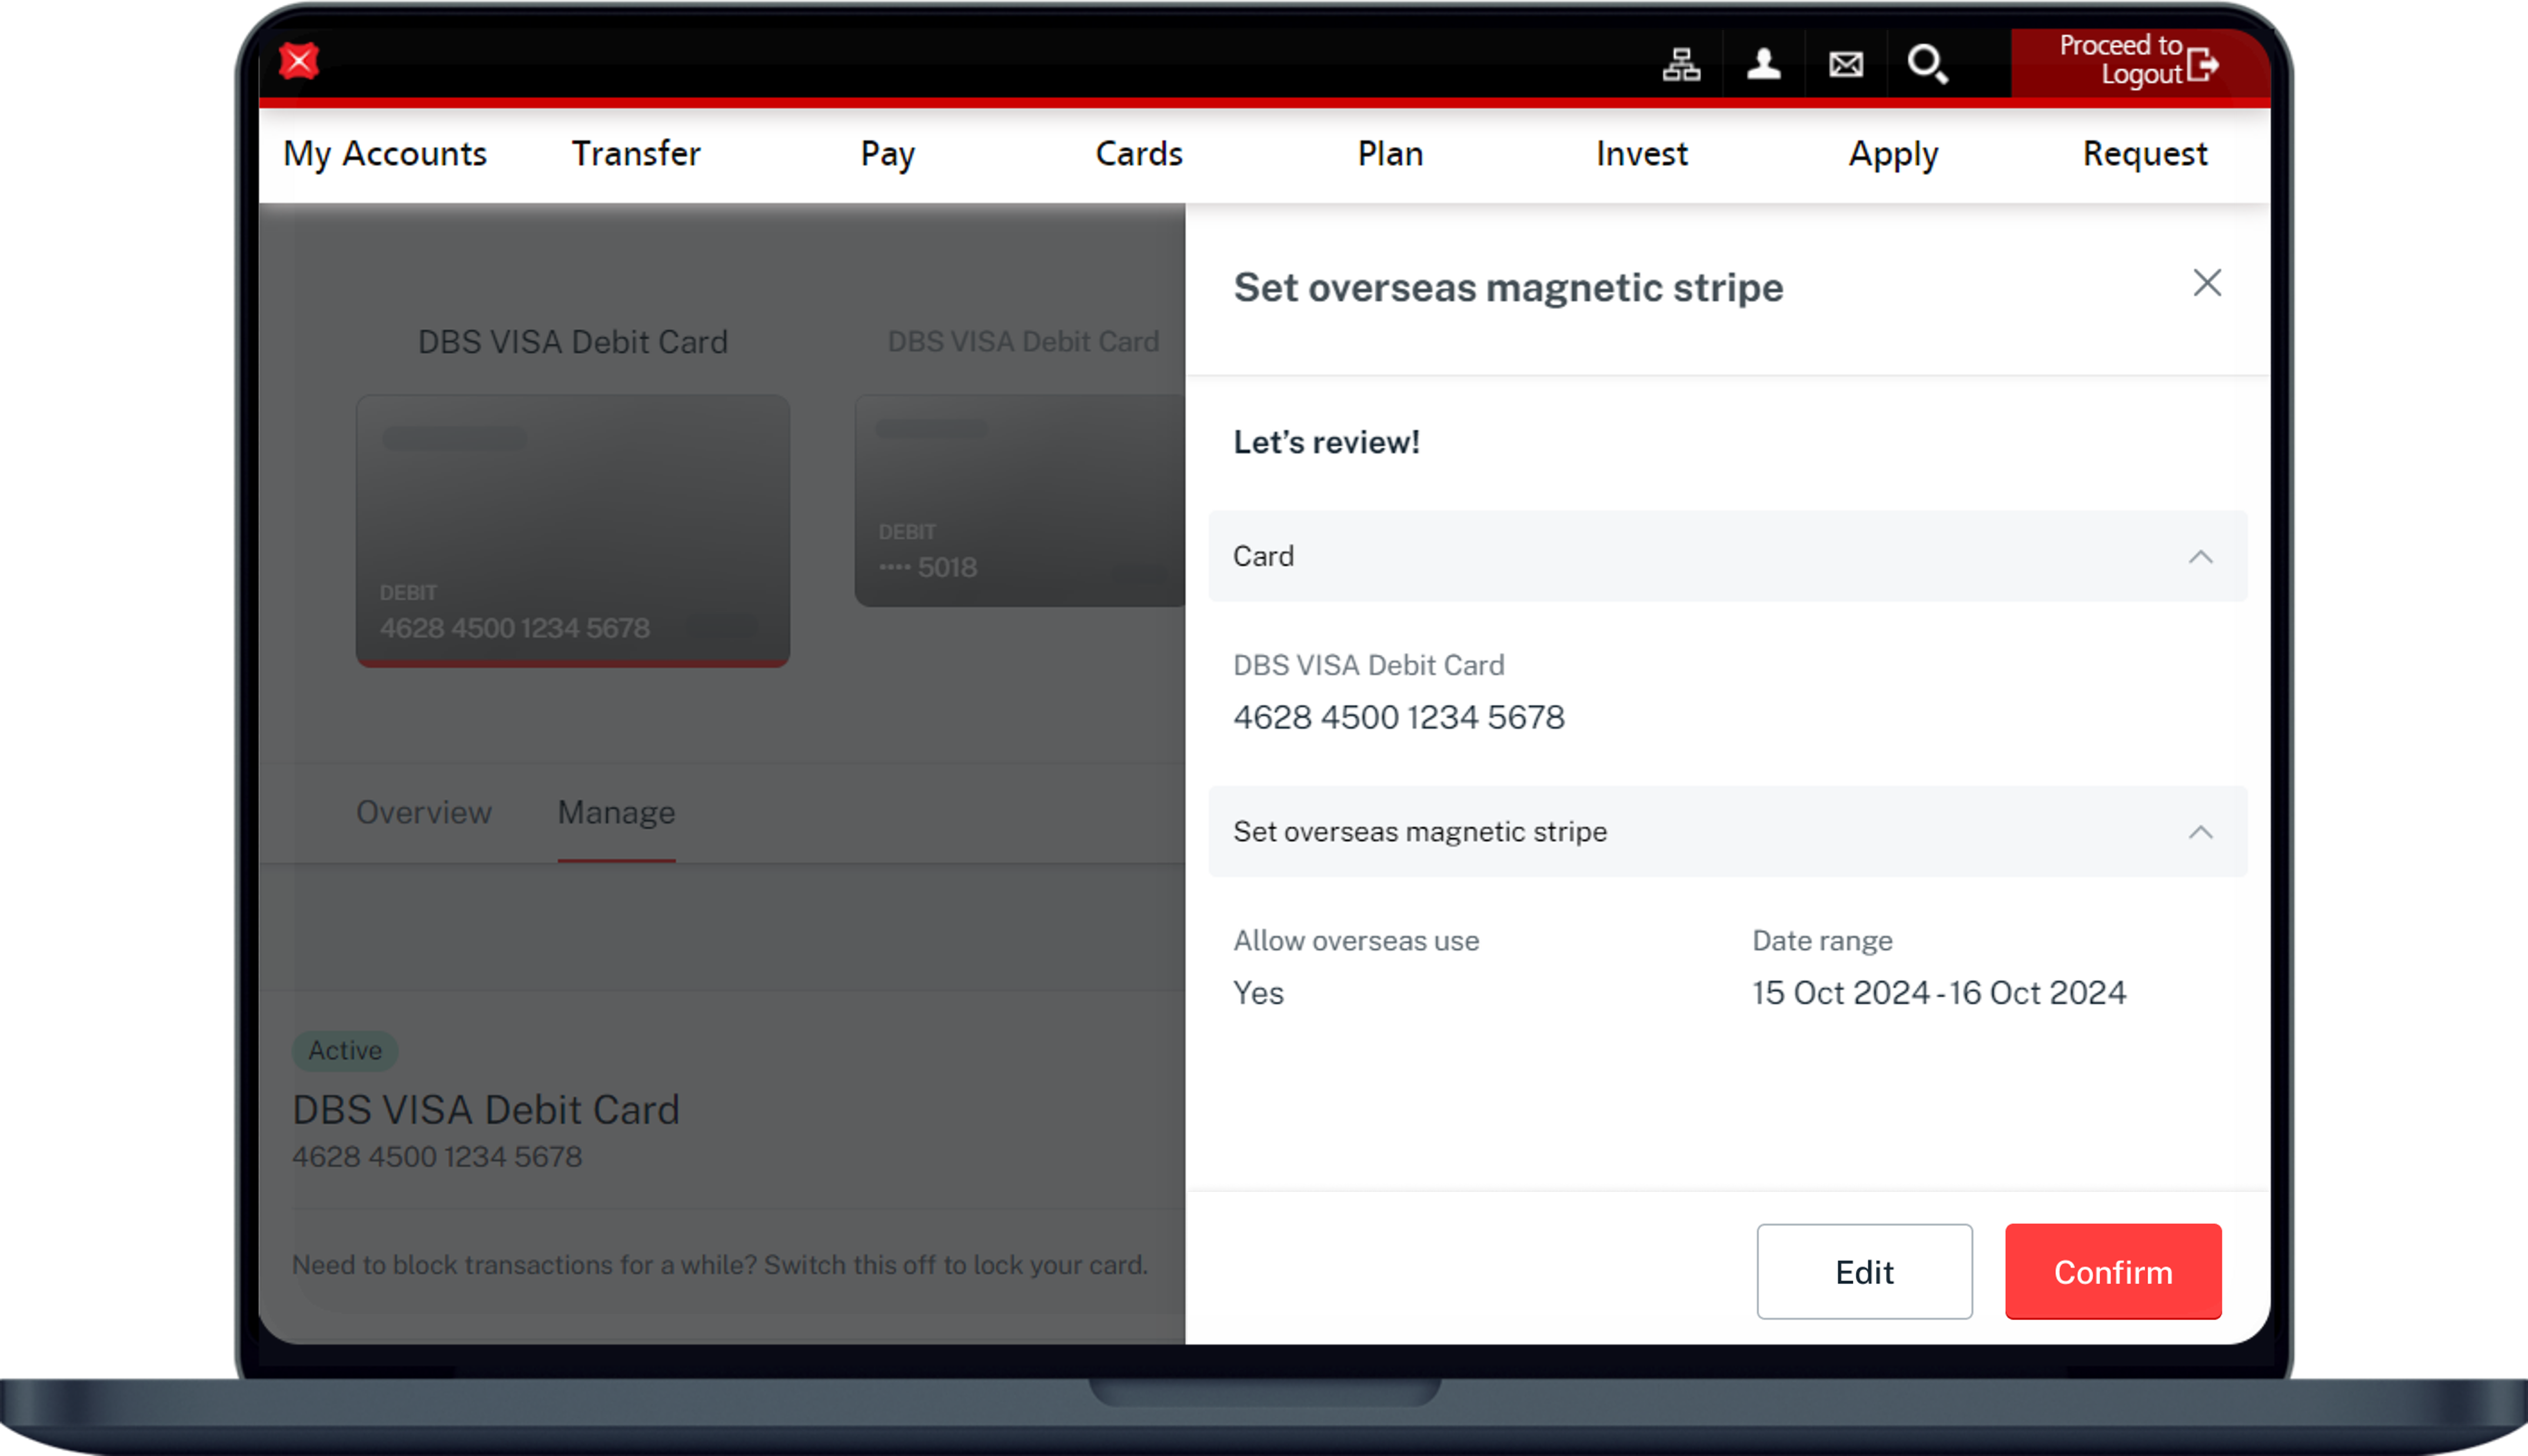Click the red Confirm button
Image resolution: width=2528 pixels, height=1456 pixels.
[x=2113, y=1272]
